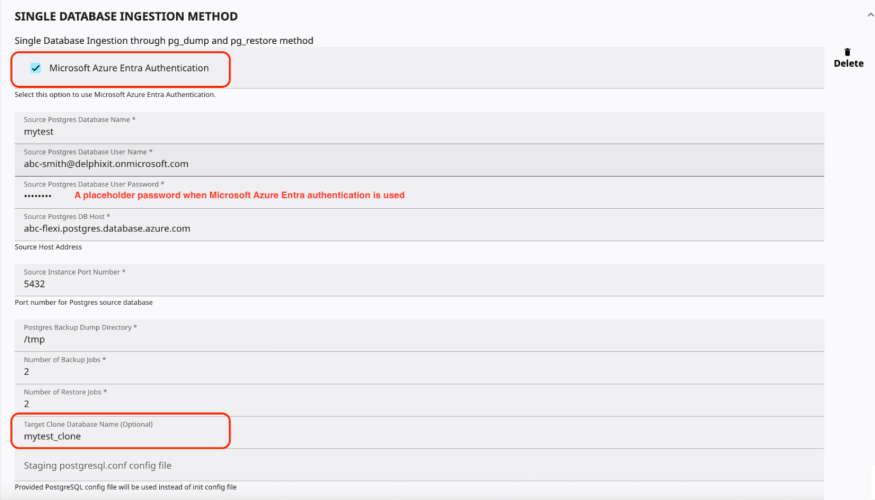875x500 pixels.
Task: Click the trash can delete icon
Action: click(x=848, y=51)
